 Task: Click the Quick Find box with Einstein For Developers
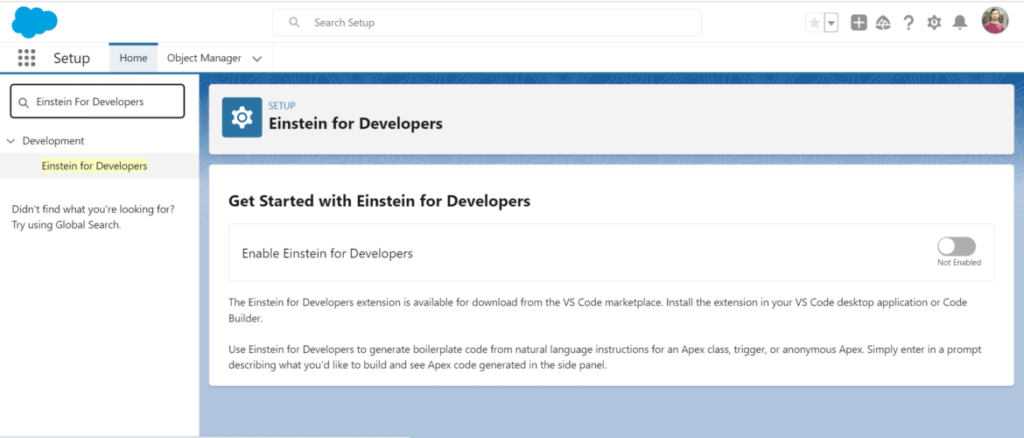(x=98, y=102)
